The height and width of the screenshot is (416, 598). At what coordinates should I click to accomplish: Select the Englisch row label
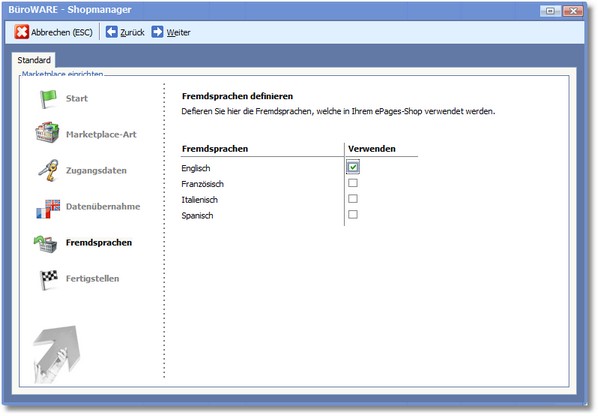[196, 168]
